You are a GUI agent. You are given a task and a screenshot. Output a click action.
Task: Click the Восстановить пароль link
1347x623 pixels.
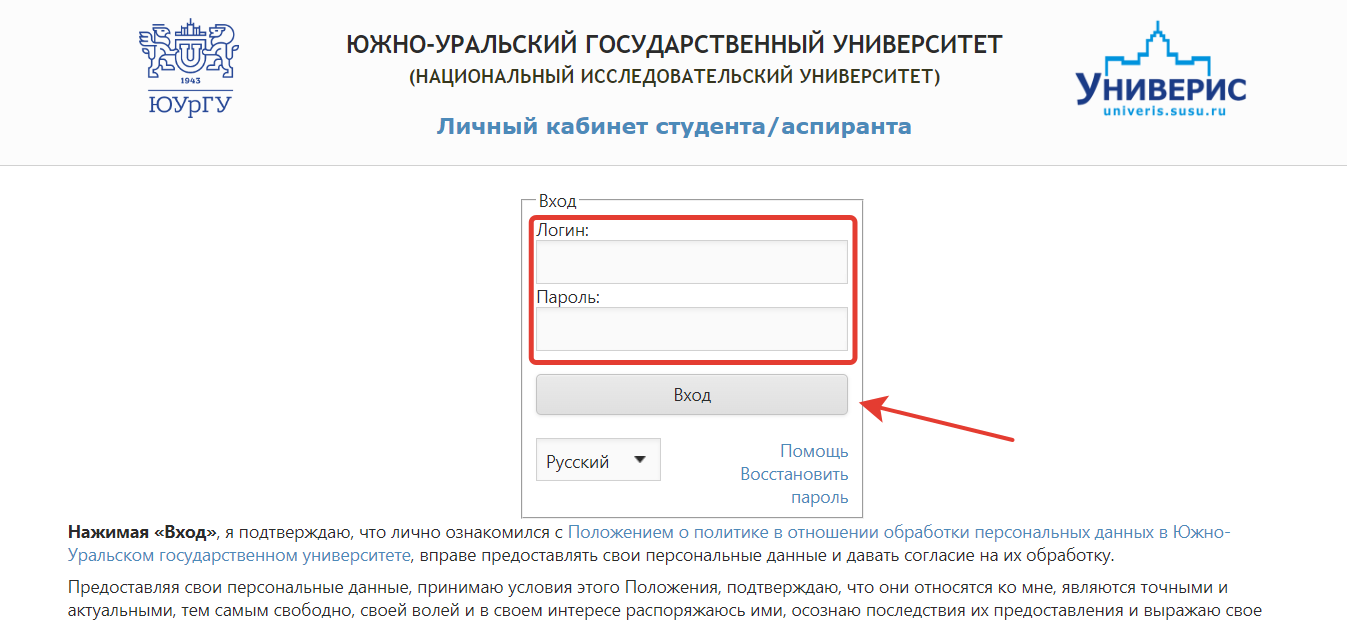pyautogui.click(x=794, y=485)
